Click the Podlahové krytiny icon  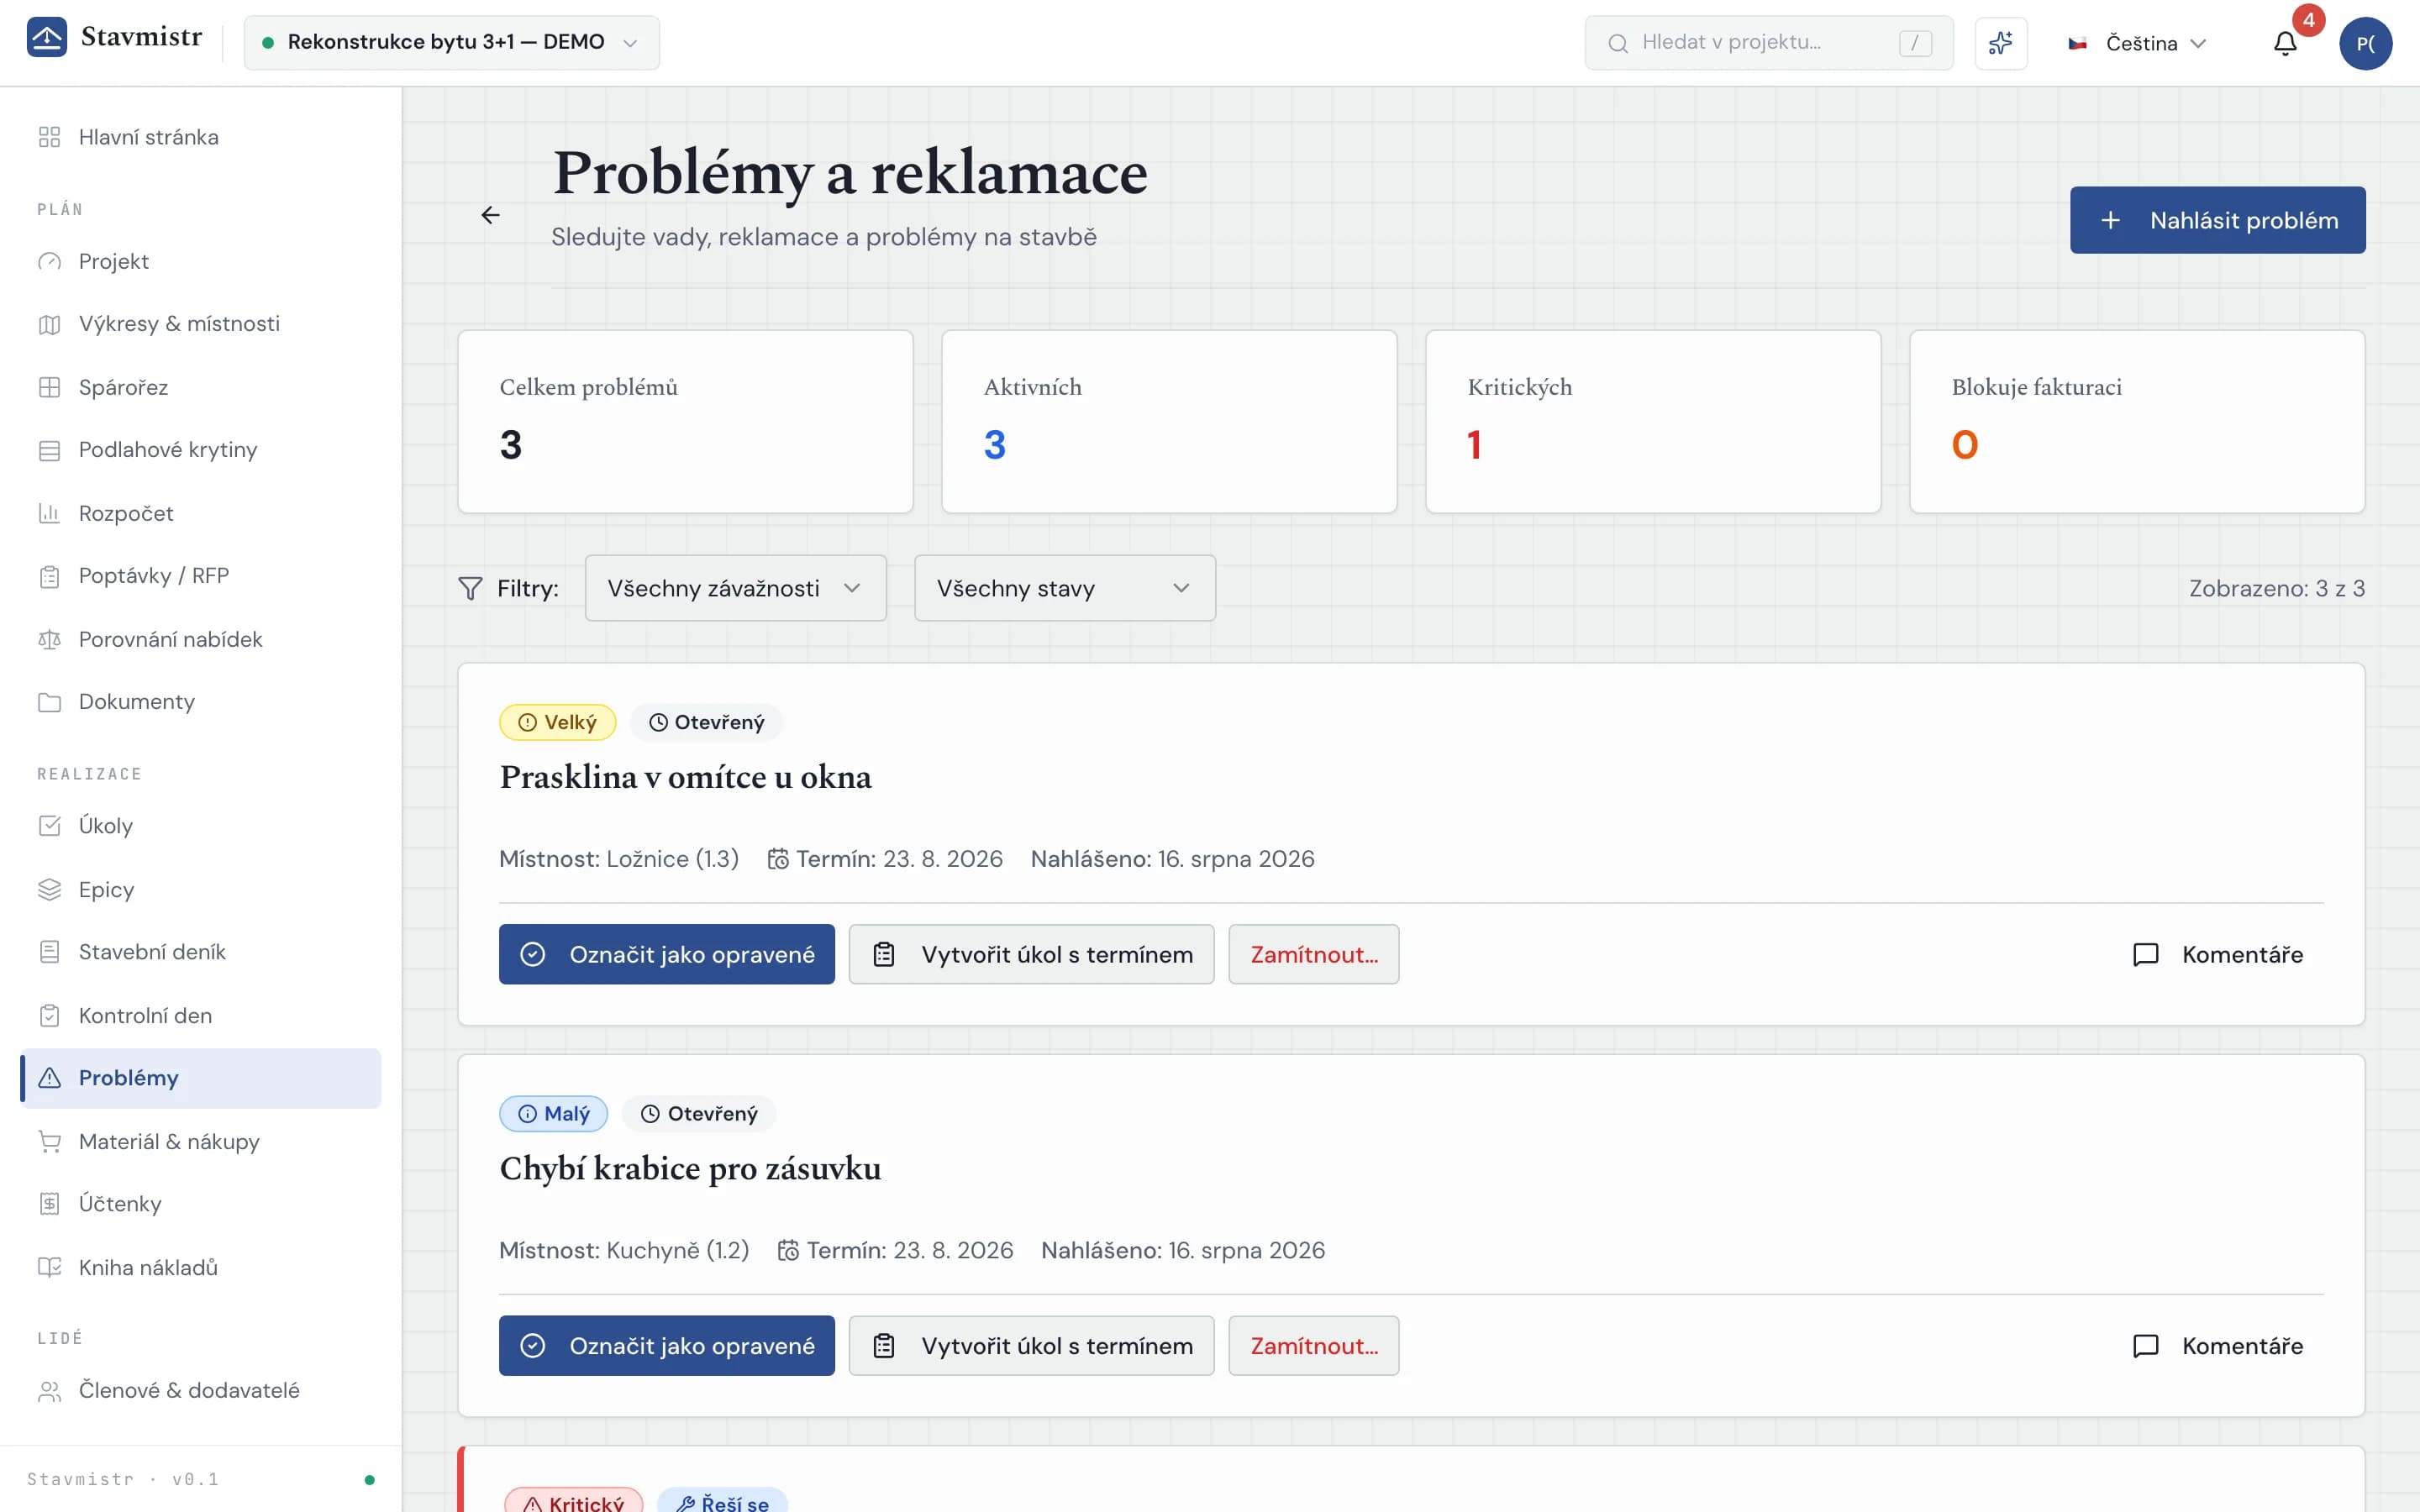(49, 450)
